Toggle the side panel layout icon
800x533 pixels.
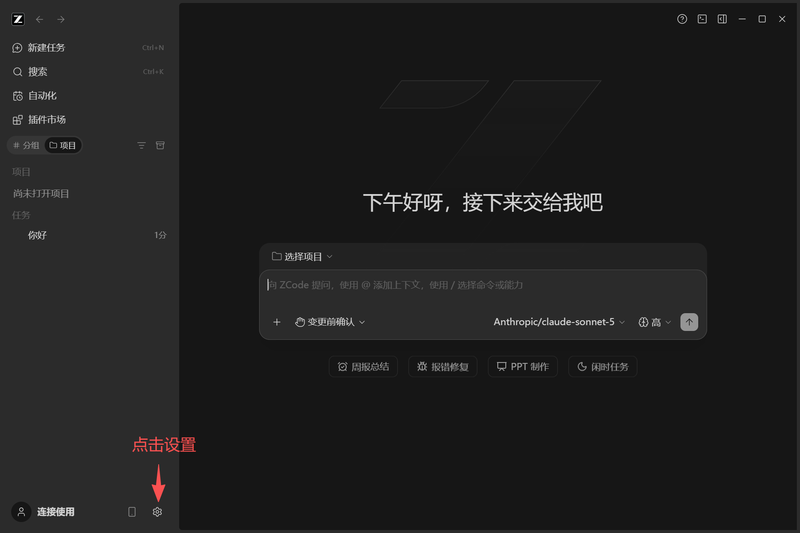tap(722, 19)
